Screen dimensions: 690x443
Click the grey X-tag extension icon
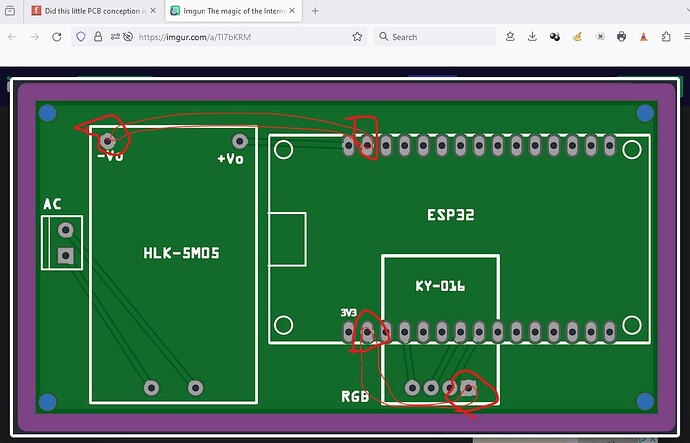coord(600,37)
